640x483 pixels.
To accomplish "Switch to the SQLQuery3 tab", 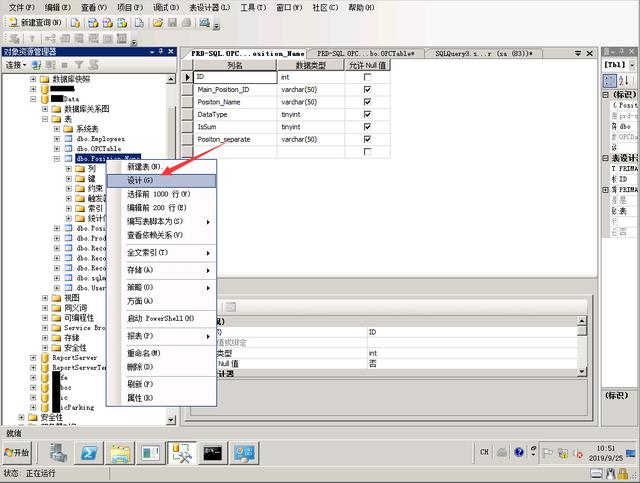I will [x=483, y=53].
